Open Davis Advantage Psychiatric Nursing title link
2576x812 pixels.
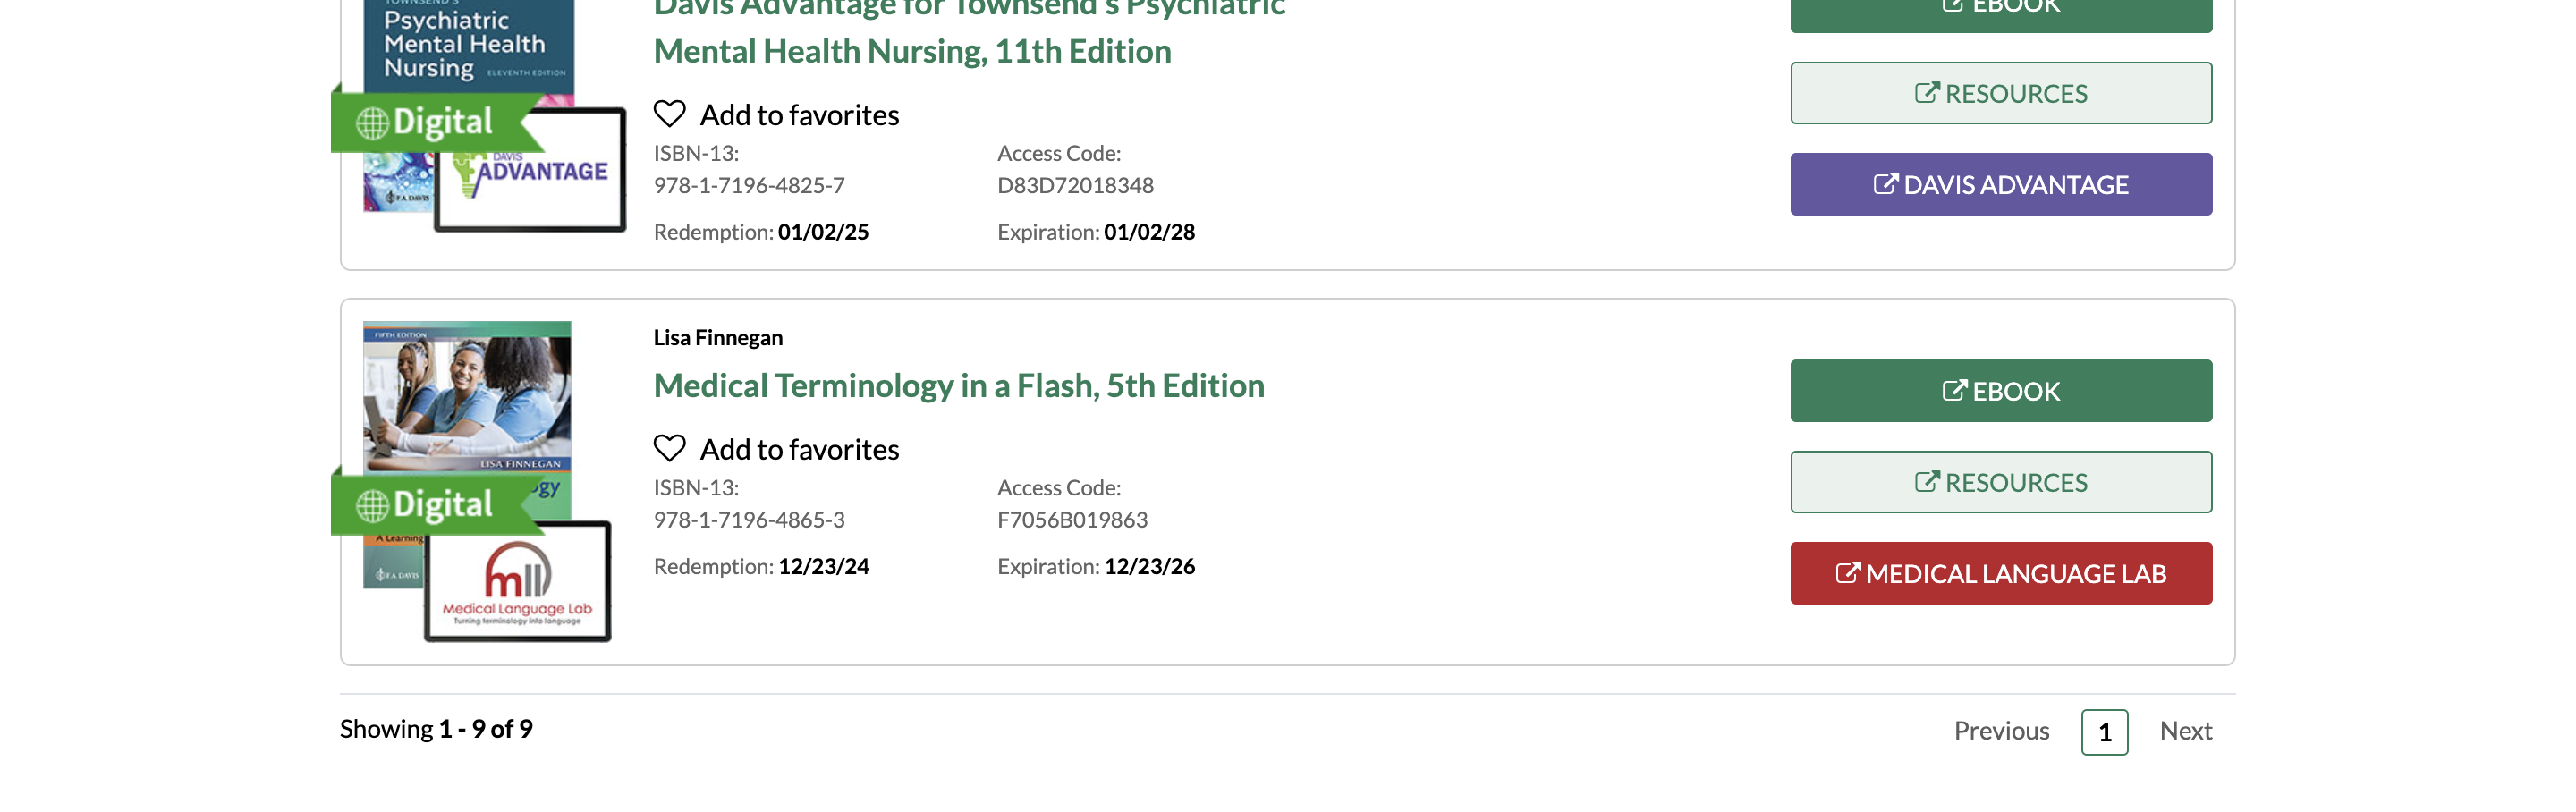[969, 31]
